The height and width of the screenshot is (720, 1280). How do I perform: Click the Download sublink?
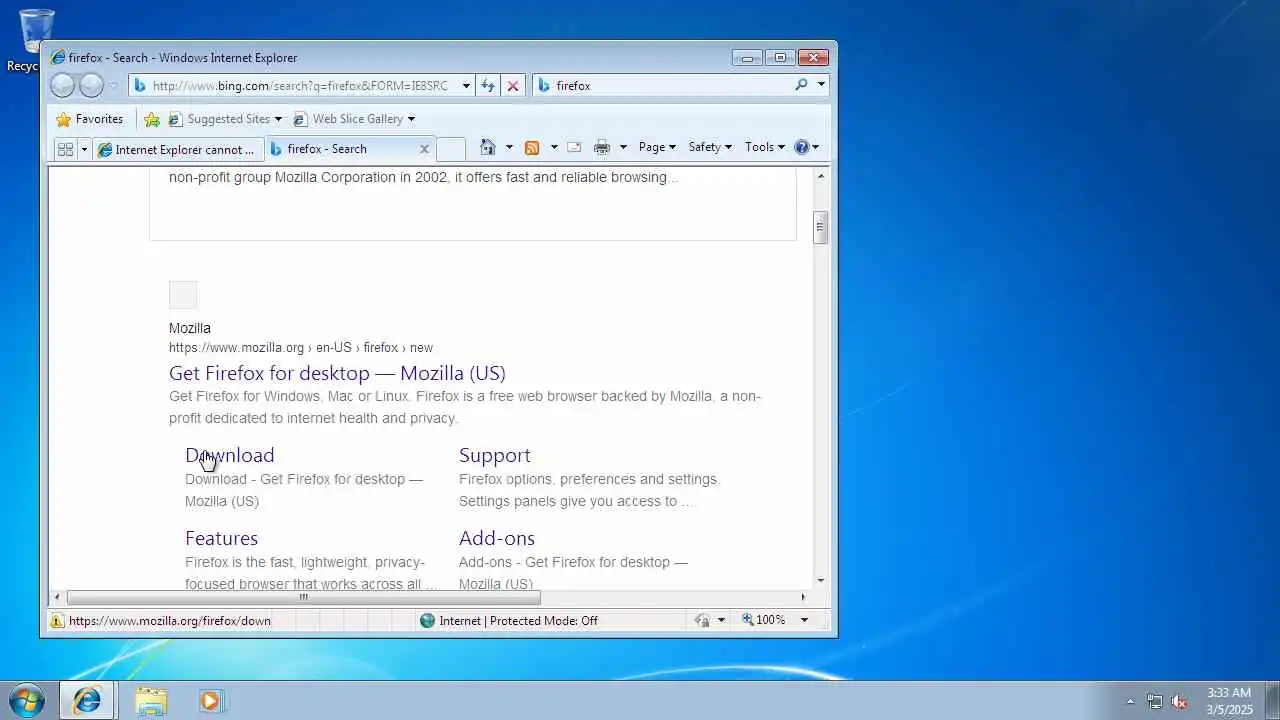229,455
